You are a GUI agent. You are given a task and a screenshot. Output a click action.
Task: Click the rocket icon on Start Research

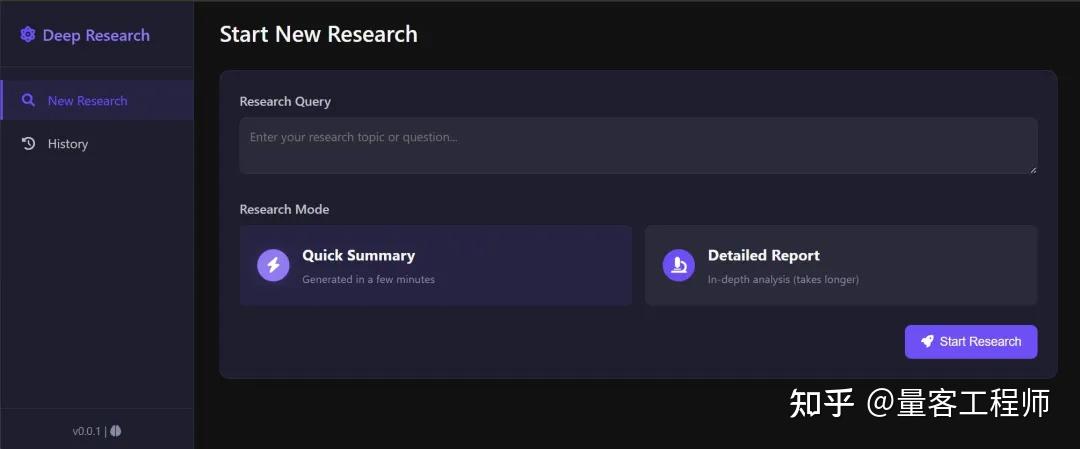click(928, 341)
